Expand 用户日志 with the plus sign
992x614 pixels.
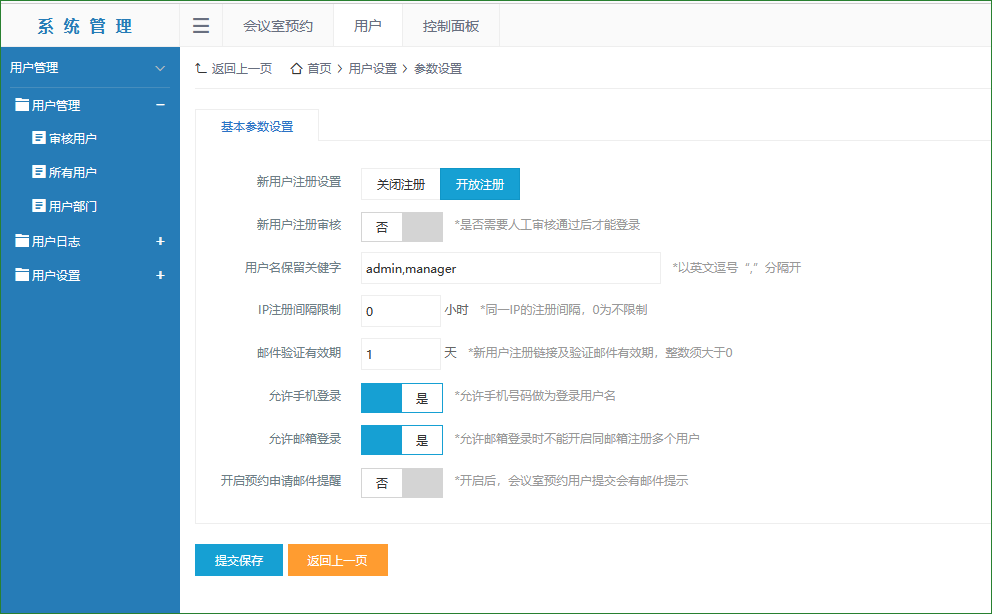(160, 241)
